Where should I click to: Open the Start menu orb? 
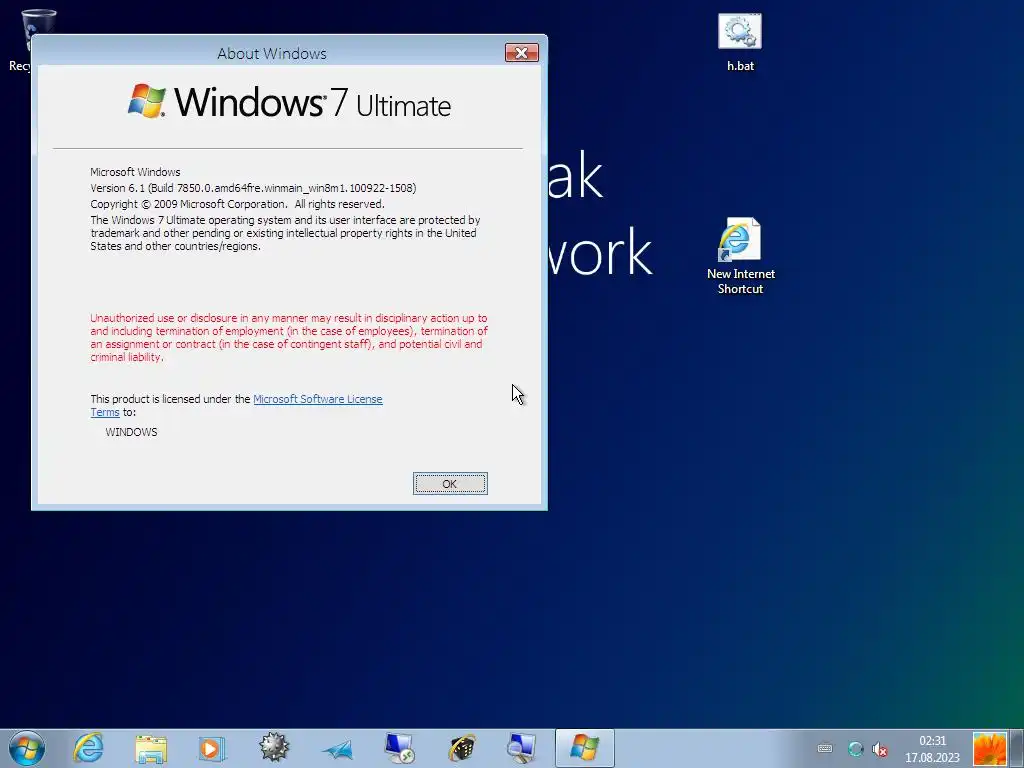(x=27, y=748)
